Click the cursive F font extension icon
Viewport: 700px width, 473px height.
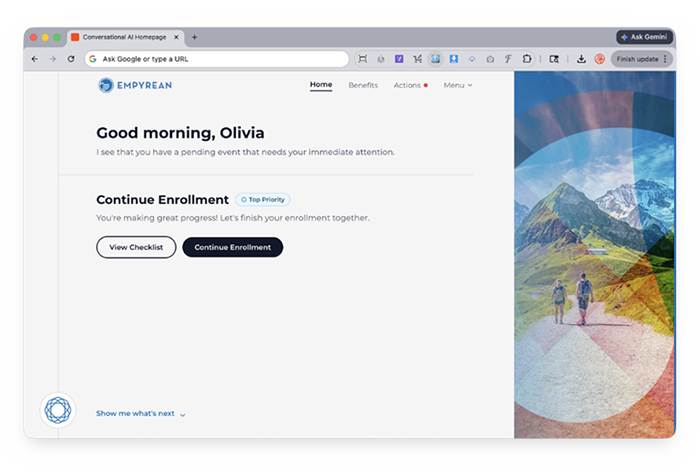click(x=508, y=59)
